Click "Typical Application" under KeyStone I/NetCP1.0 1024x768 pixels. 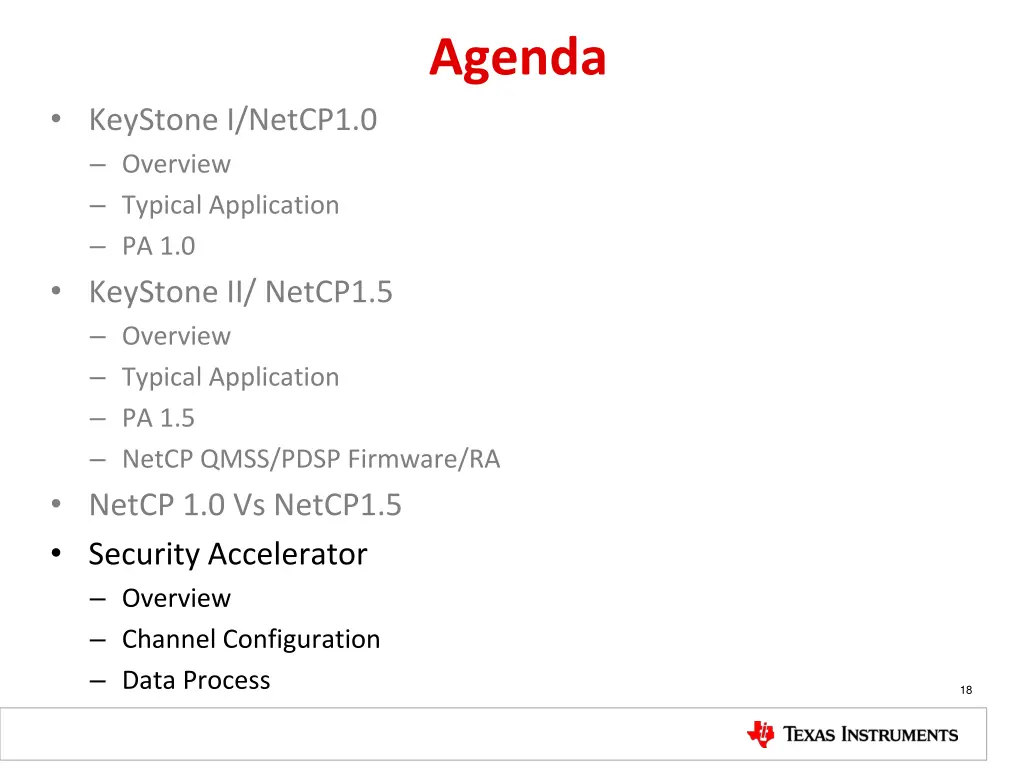pyautogui.click(x=231, y=206)
